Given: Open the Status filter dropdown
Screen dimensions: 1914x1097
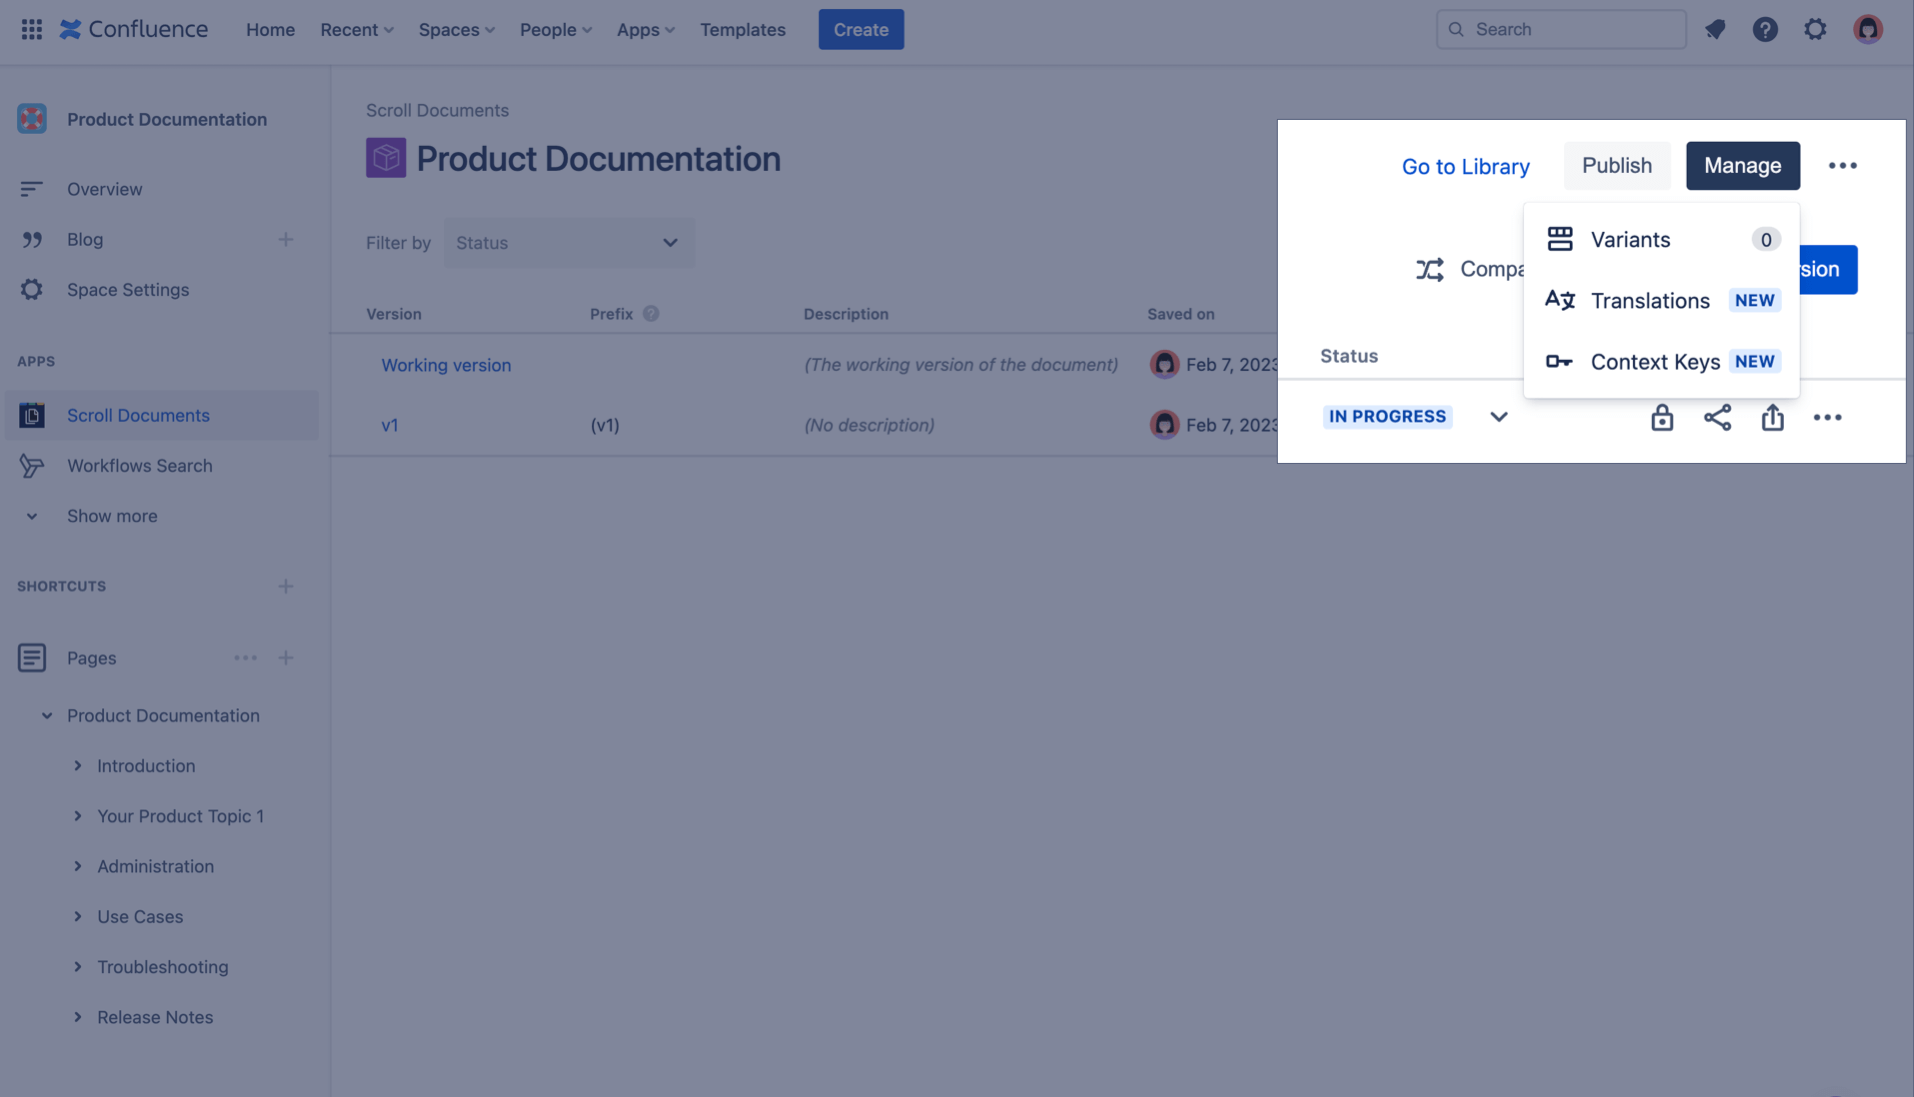Looking at the screenshot, I should (567, 242).
